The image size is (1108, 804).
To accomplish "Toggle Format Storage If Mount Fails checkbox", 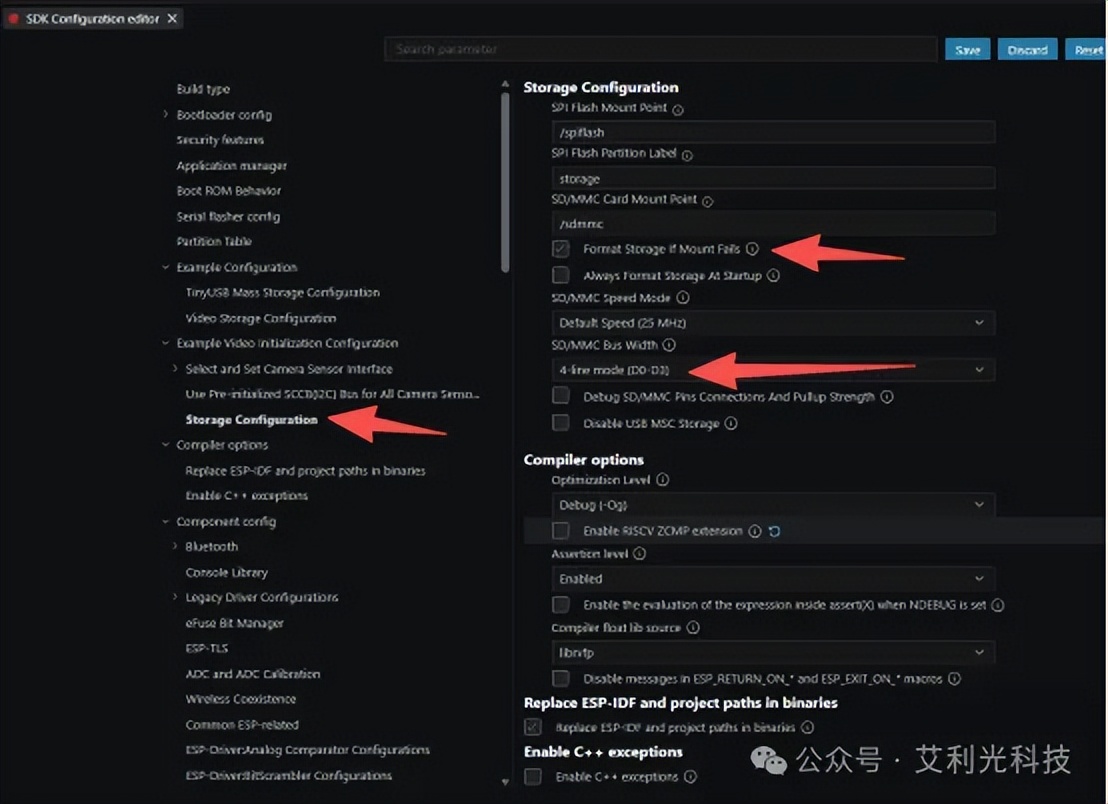I will coord(561,249).
